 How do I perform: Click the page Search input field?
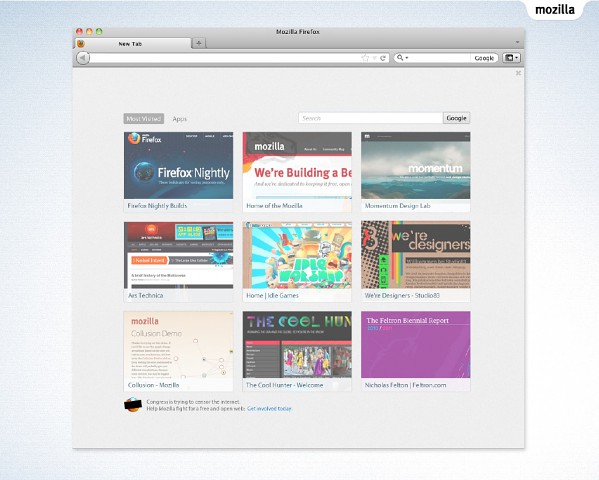371,118
